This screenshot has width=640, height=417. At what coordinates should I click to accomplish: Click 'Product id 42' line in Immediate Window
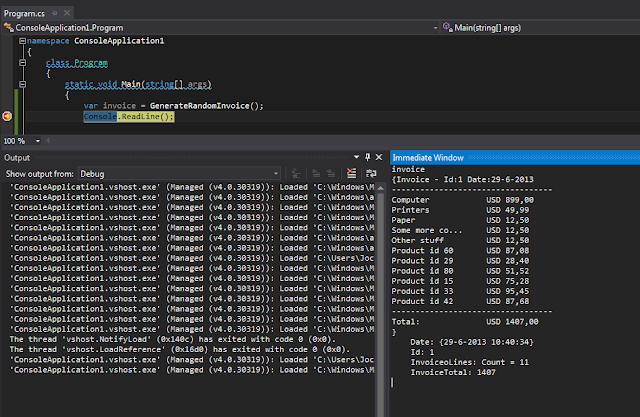click(460, 302)
